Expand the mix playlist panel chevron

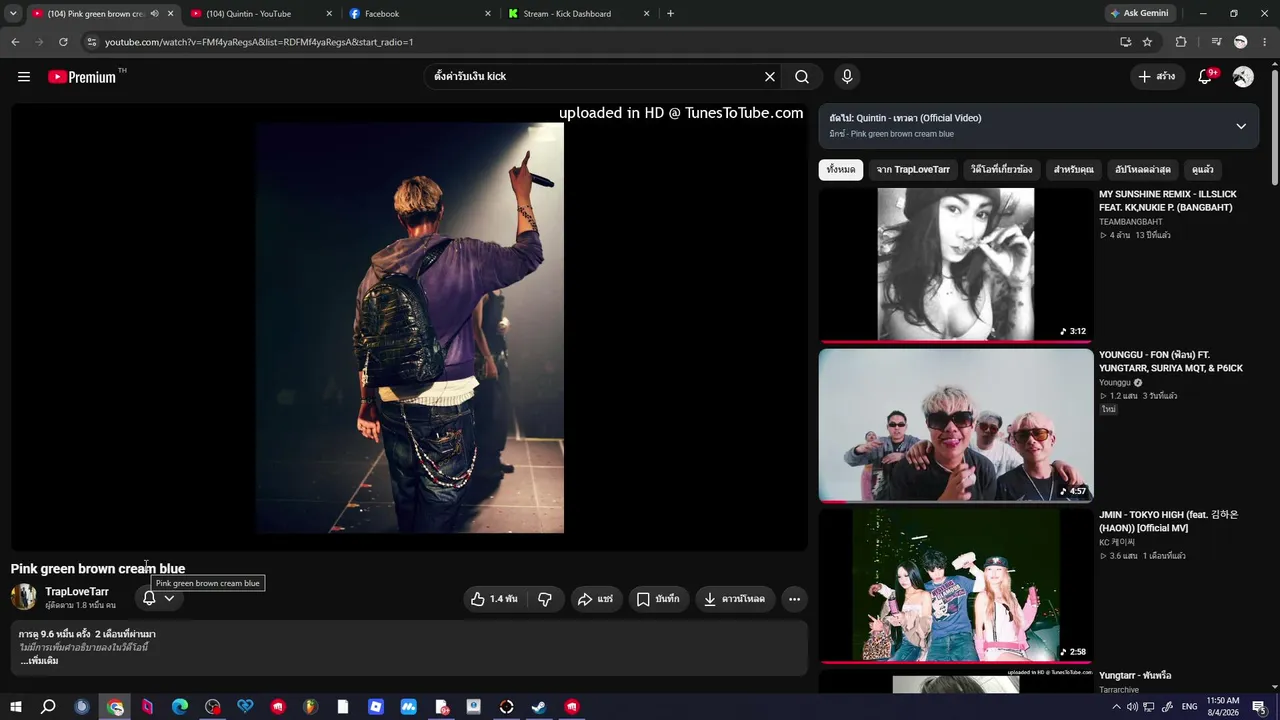coord(1241,126)
